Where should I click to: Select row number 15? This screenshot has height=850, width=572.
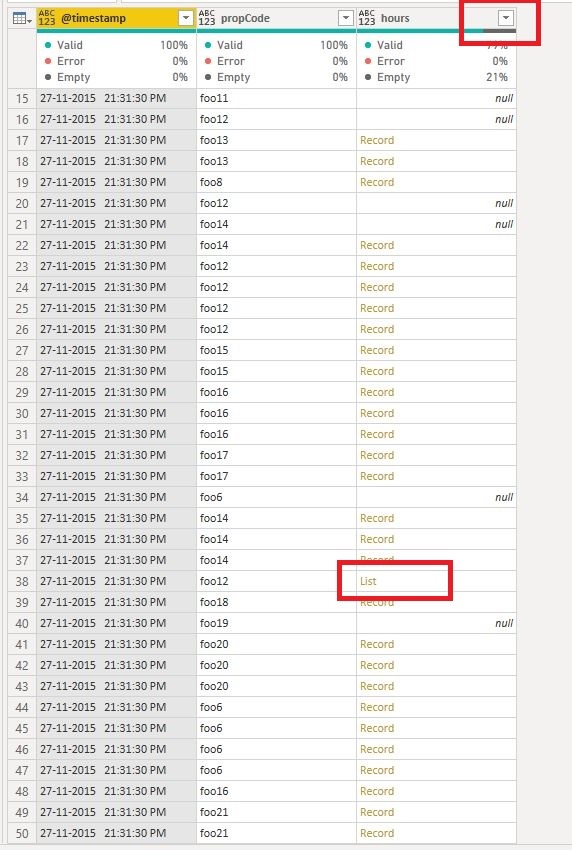click(22, 98)
